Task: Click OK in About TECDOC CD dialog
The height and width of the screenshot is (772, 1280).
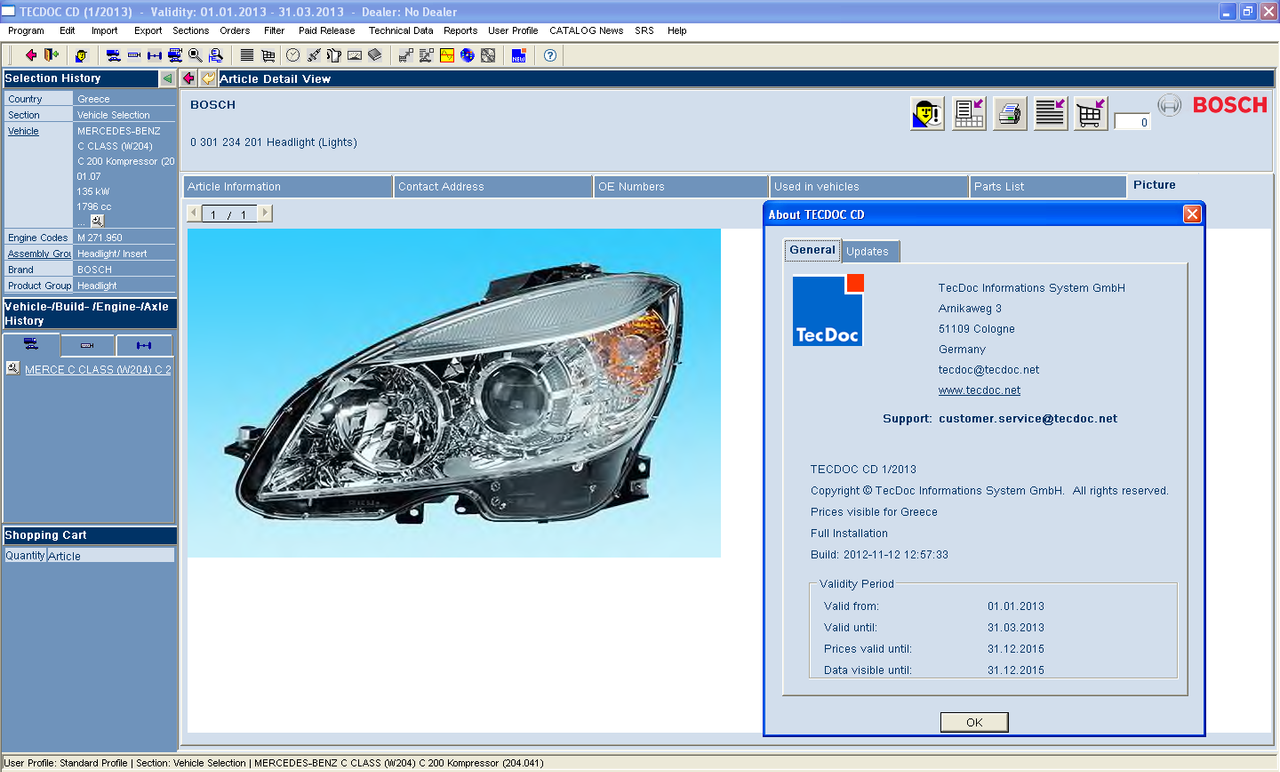Action: tap(974, 722)
